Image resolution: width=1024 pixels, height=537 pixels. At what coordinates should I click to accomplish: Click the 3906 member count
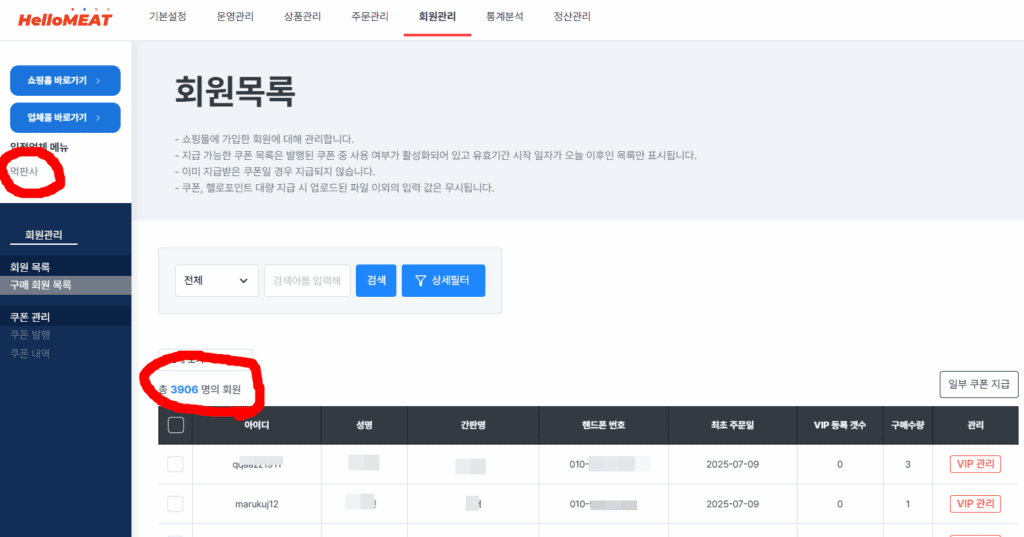184,389
